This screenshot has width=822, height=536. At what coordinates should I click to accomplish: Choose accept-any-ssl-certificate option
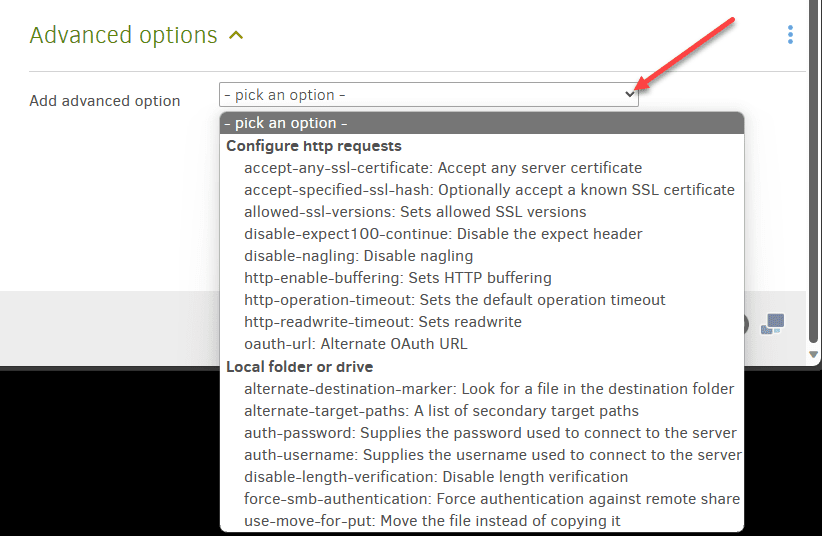443,168
